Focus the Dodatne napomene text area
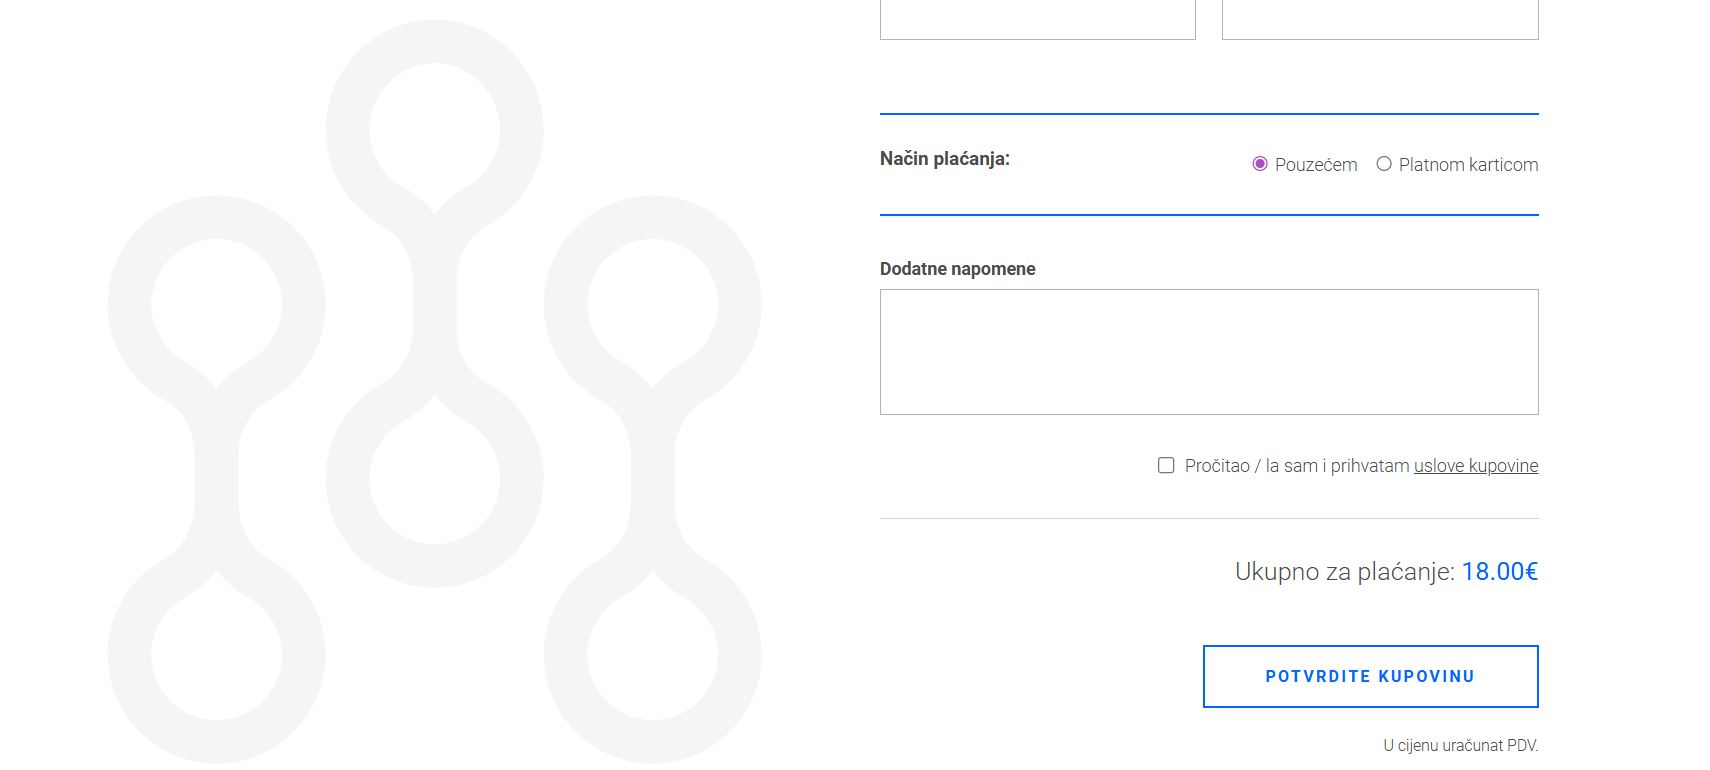1710x770 pixels. click(1209, 352)
